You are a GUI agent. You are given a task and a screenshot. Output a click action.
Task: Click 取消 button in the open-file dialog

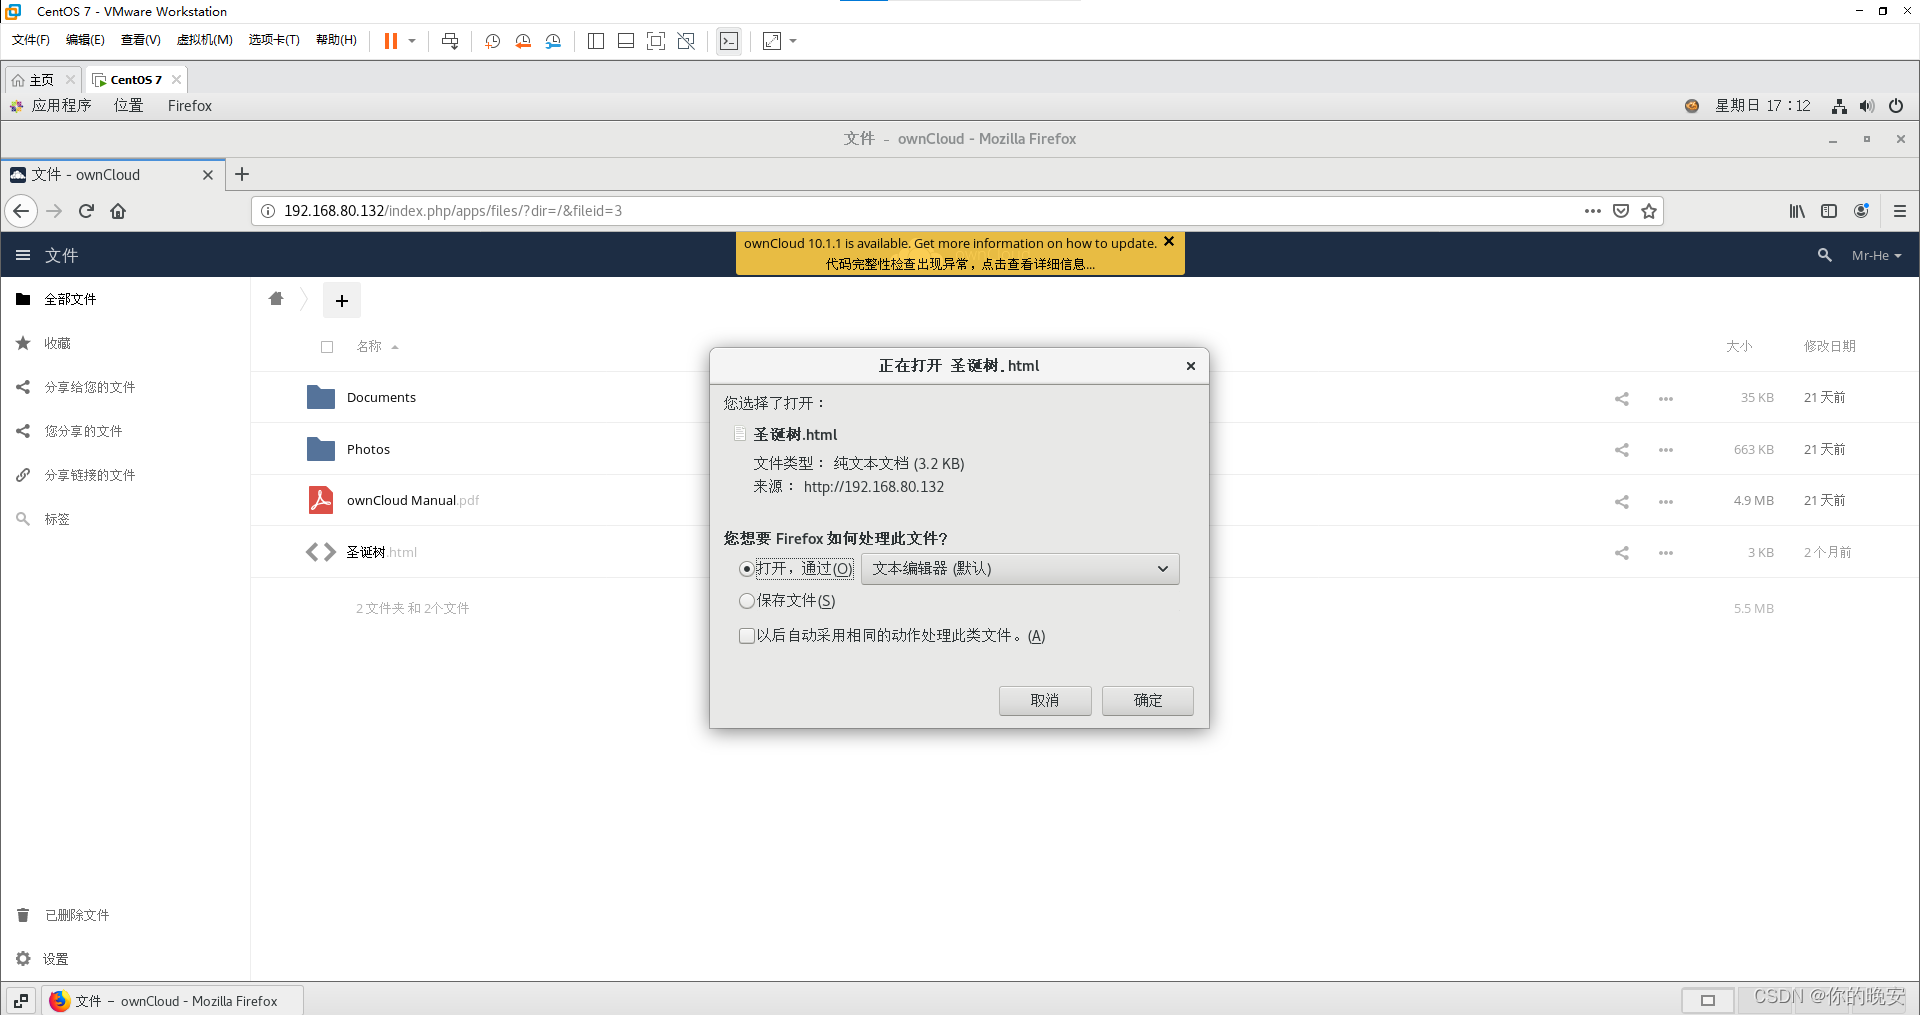coord(1045,701)
